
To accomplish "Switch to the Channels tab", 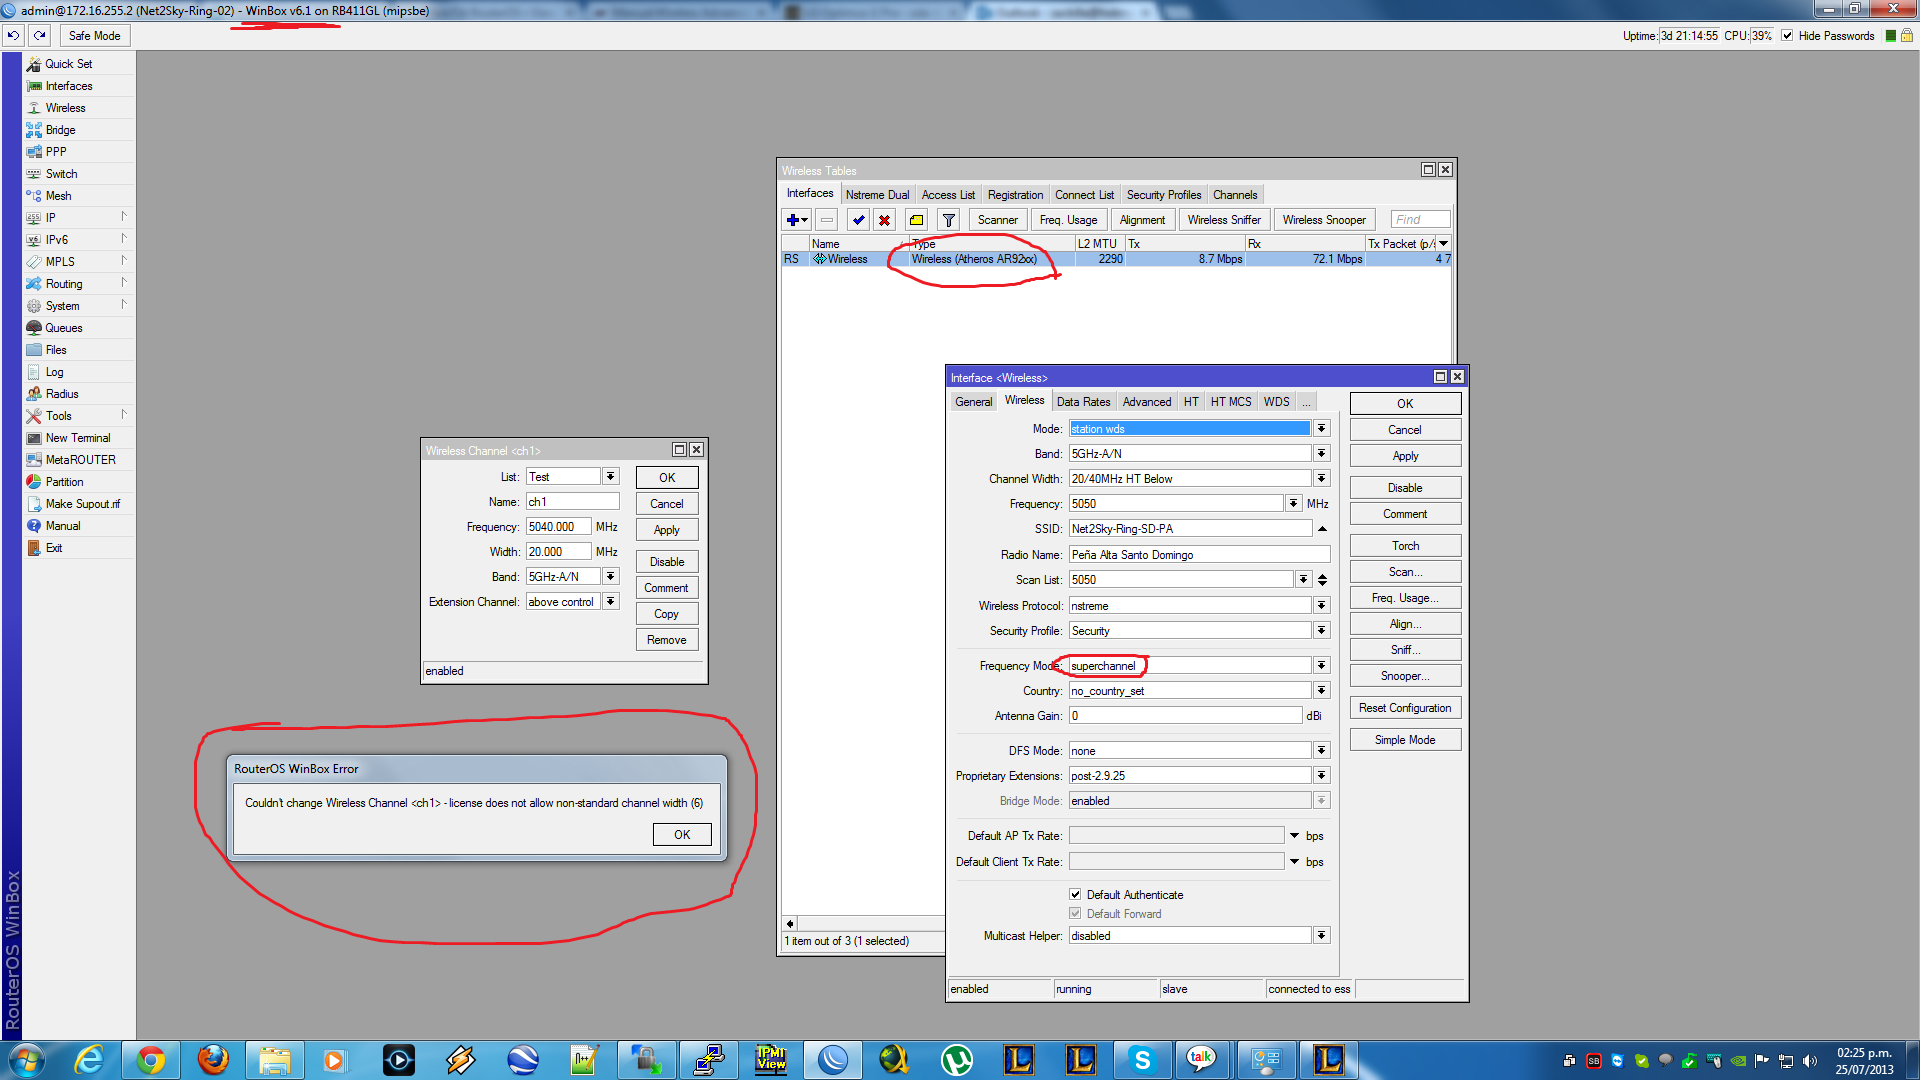I will [x=1235, y=195].
